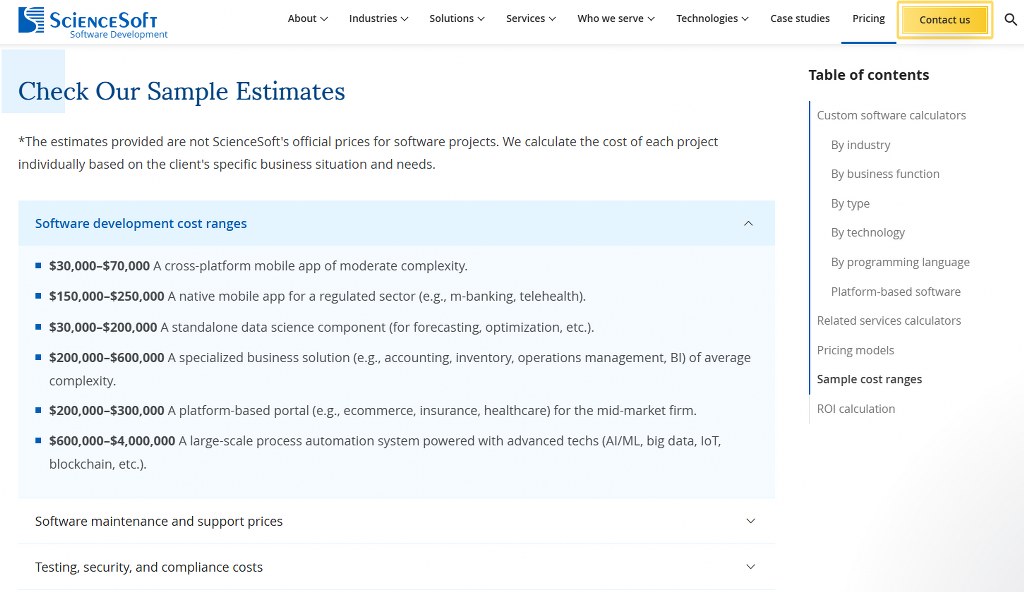Click the $600,000–$4,000,000 automation system estimate
Screen dimensions: 1024x592
point(385,452)
